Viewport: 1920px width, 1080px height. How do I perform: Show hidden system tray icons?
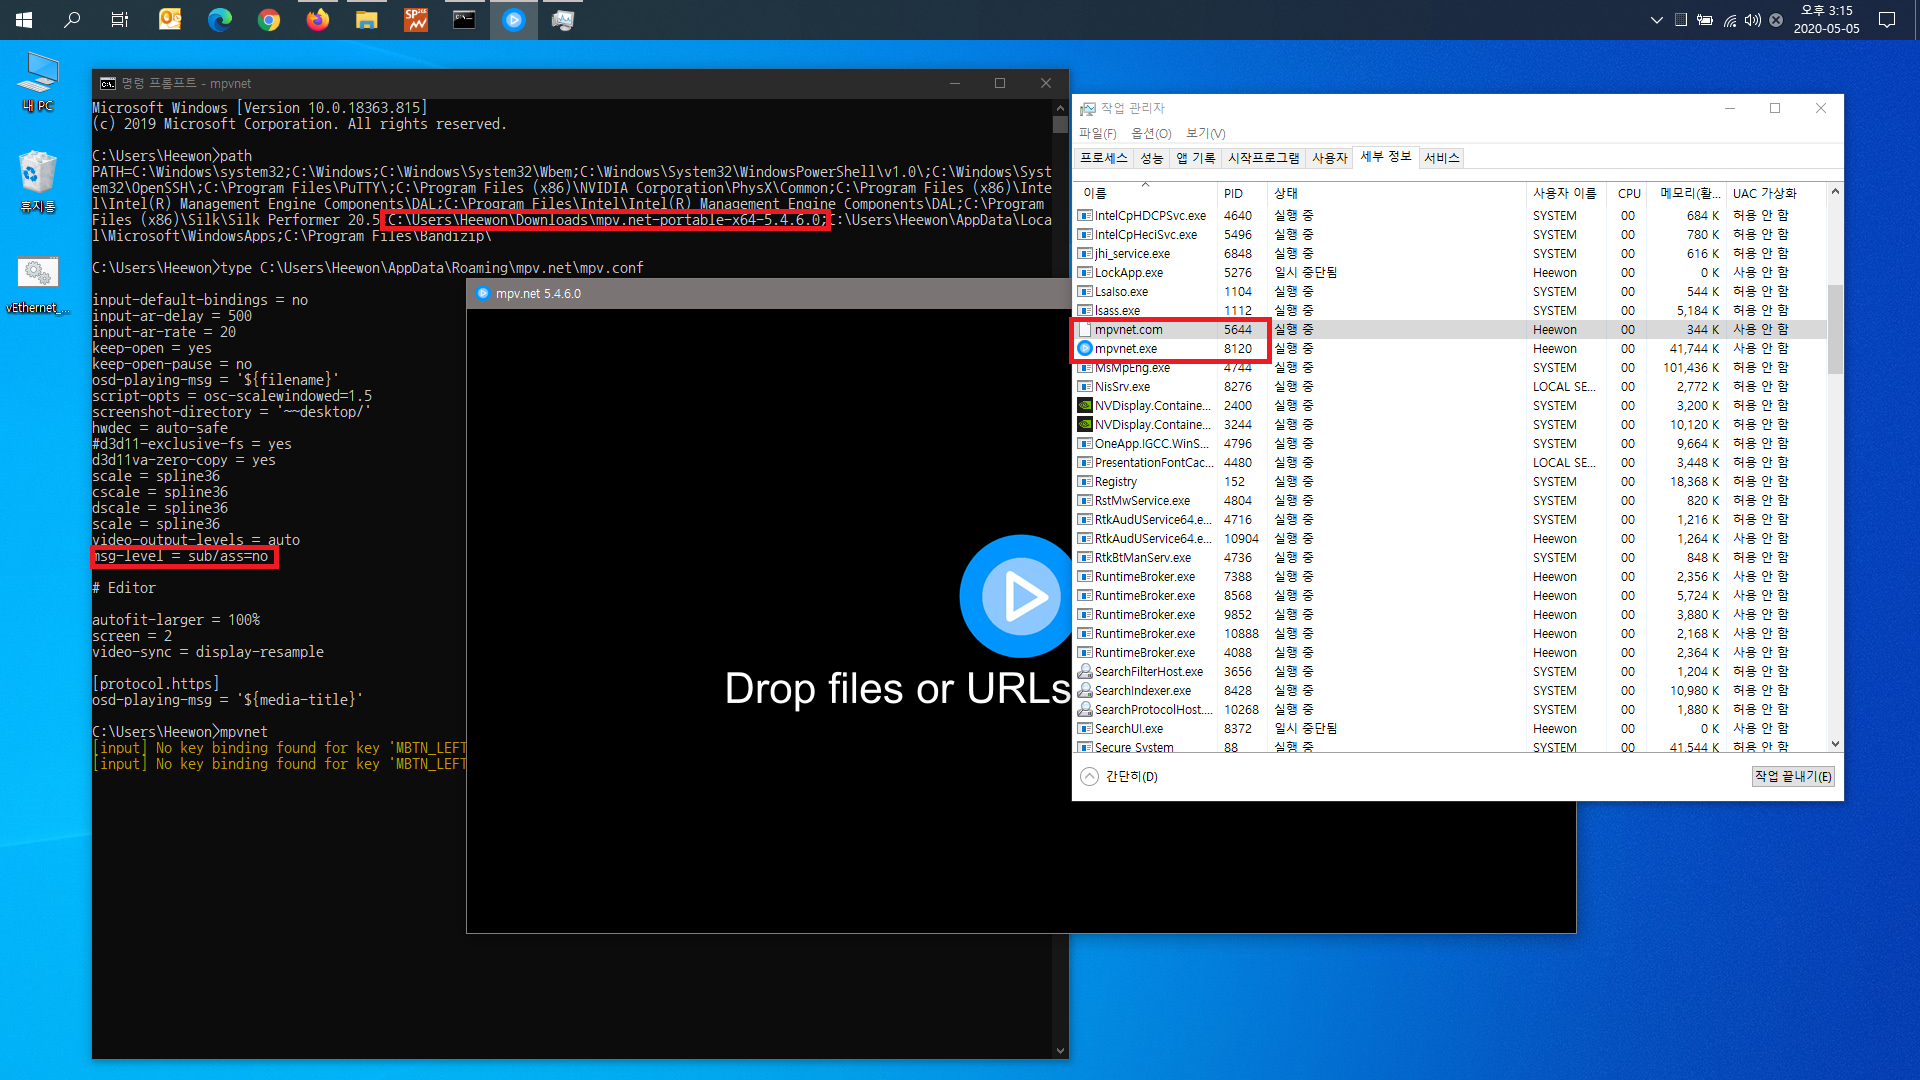tap(1656, 20)
